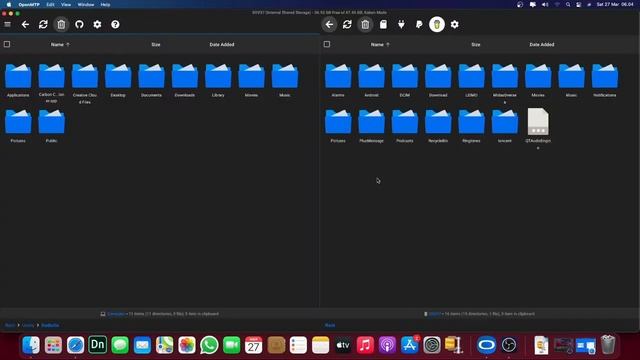Open the PayPal donate icon
This screenshot has height=360, width=640.
[x=419, y=24]
